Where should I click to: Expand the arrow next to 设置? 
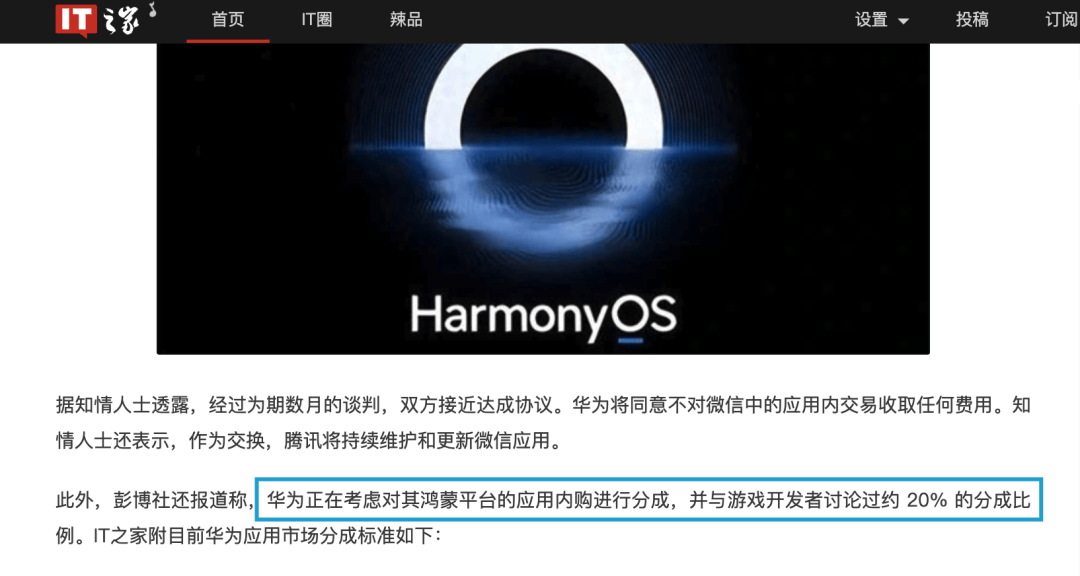[903, 21]
